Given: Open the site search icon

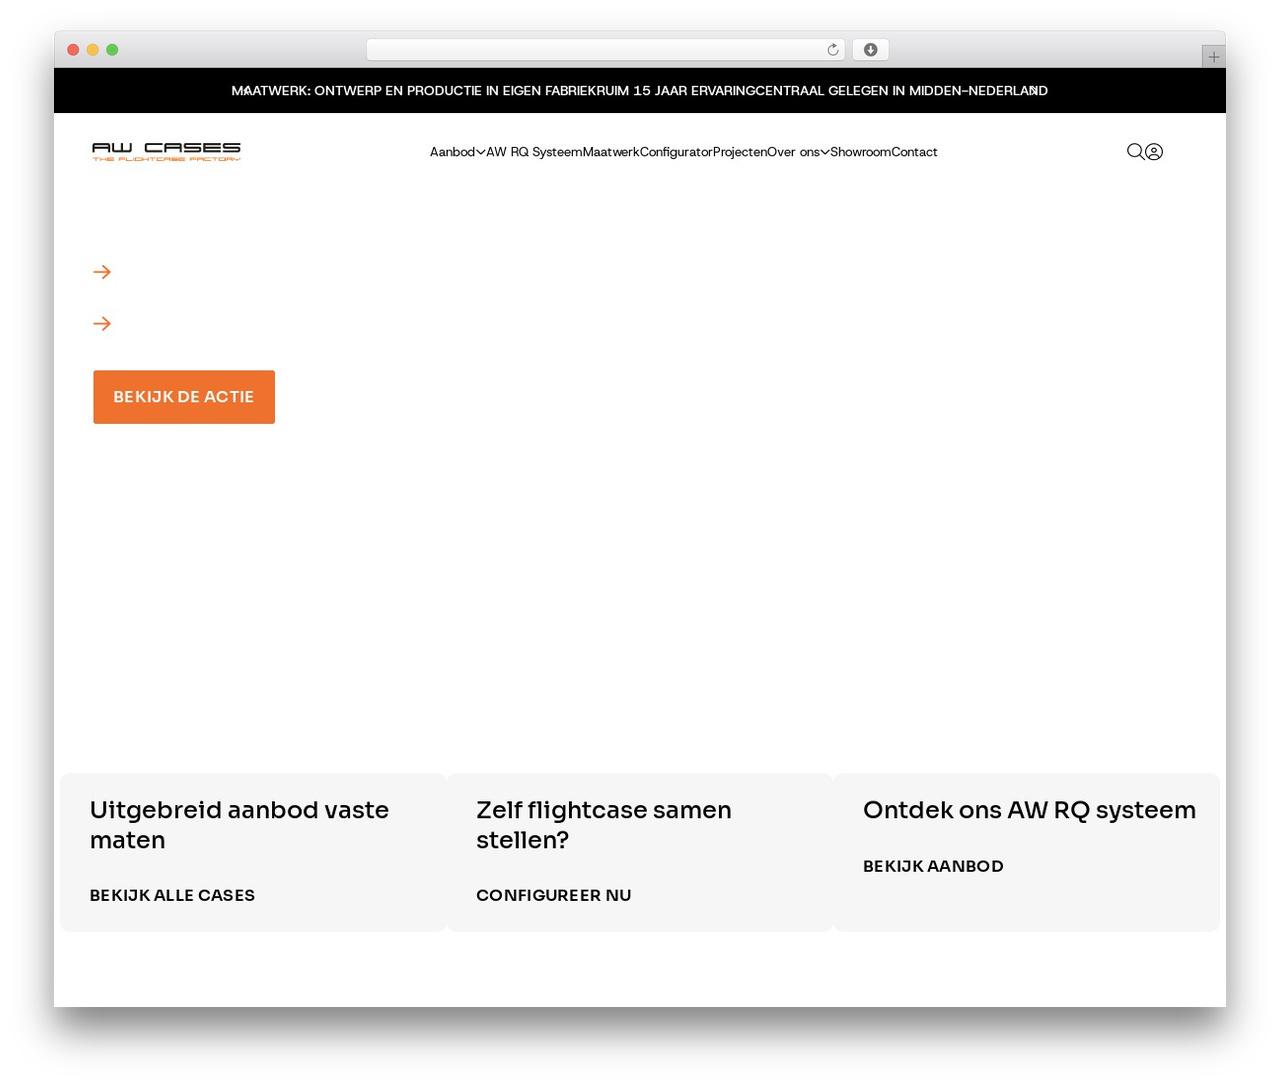Looking at the screenshot, I should pos(1135,152).
